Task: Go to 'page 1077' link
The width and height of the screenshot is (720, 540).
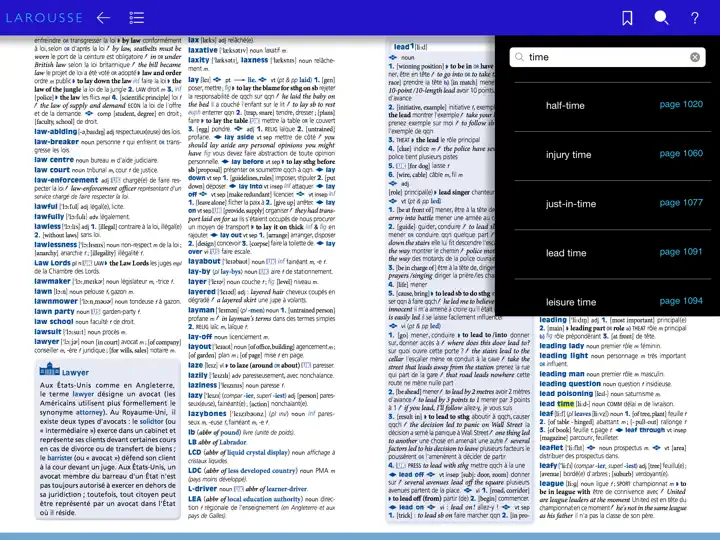Action: 681,202
